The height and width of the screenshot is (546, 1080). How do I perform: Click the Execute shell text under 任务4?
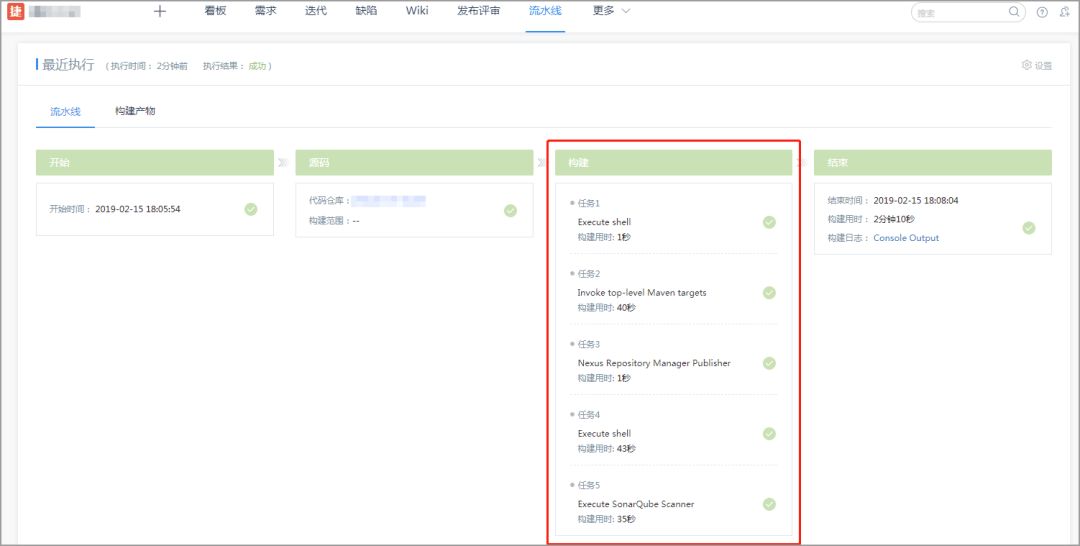(604, 434)
